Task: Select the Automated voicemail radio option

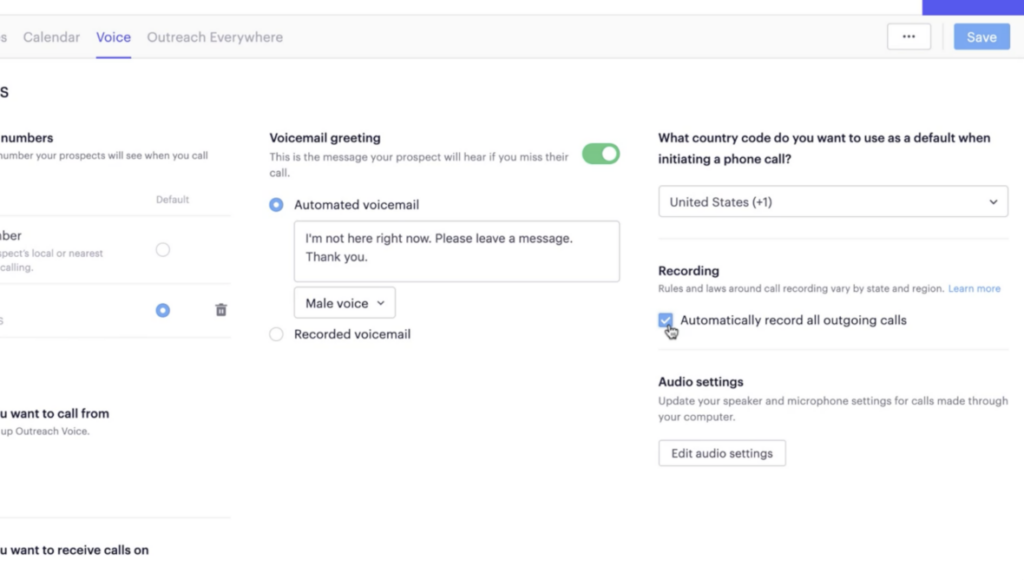Action: (x=276, y=205)
